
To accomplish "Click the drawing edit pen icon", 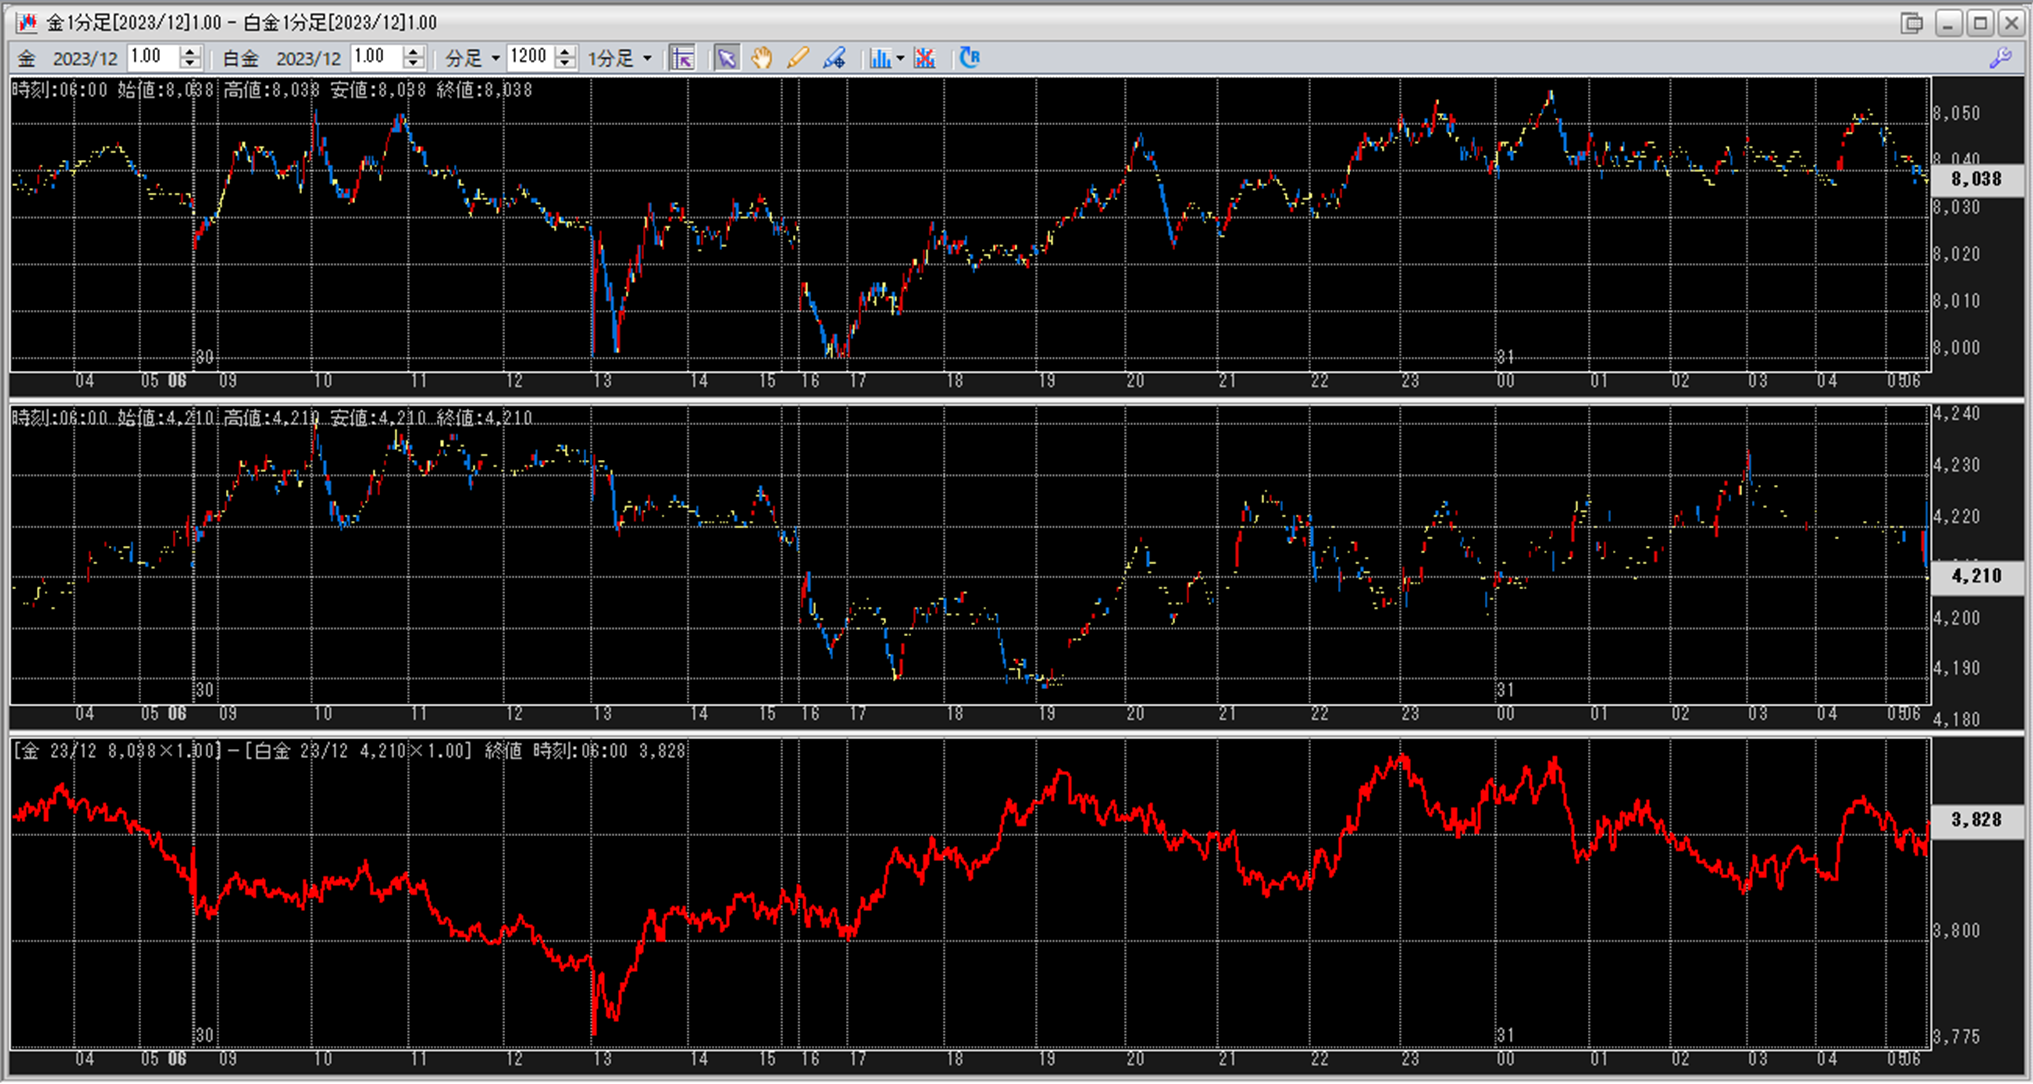I will [834, 58].
